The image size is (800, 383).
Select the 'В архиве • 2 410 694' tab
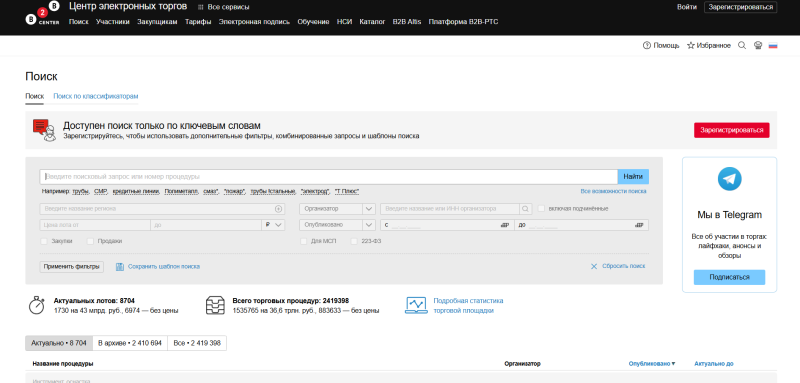[130, 343]
